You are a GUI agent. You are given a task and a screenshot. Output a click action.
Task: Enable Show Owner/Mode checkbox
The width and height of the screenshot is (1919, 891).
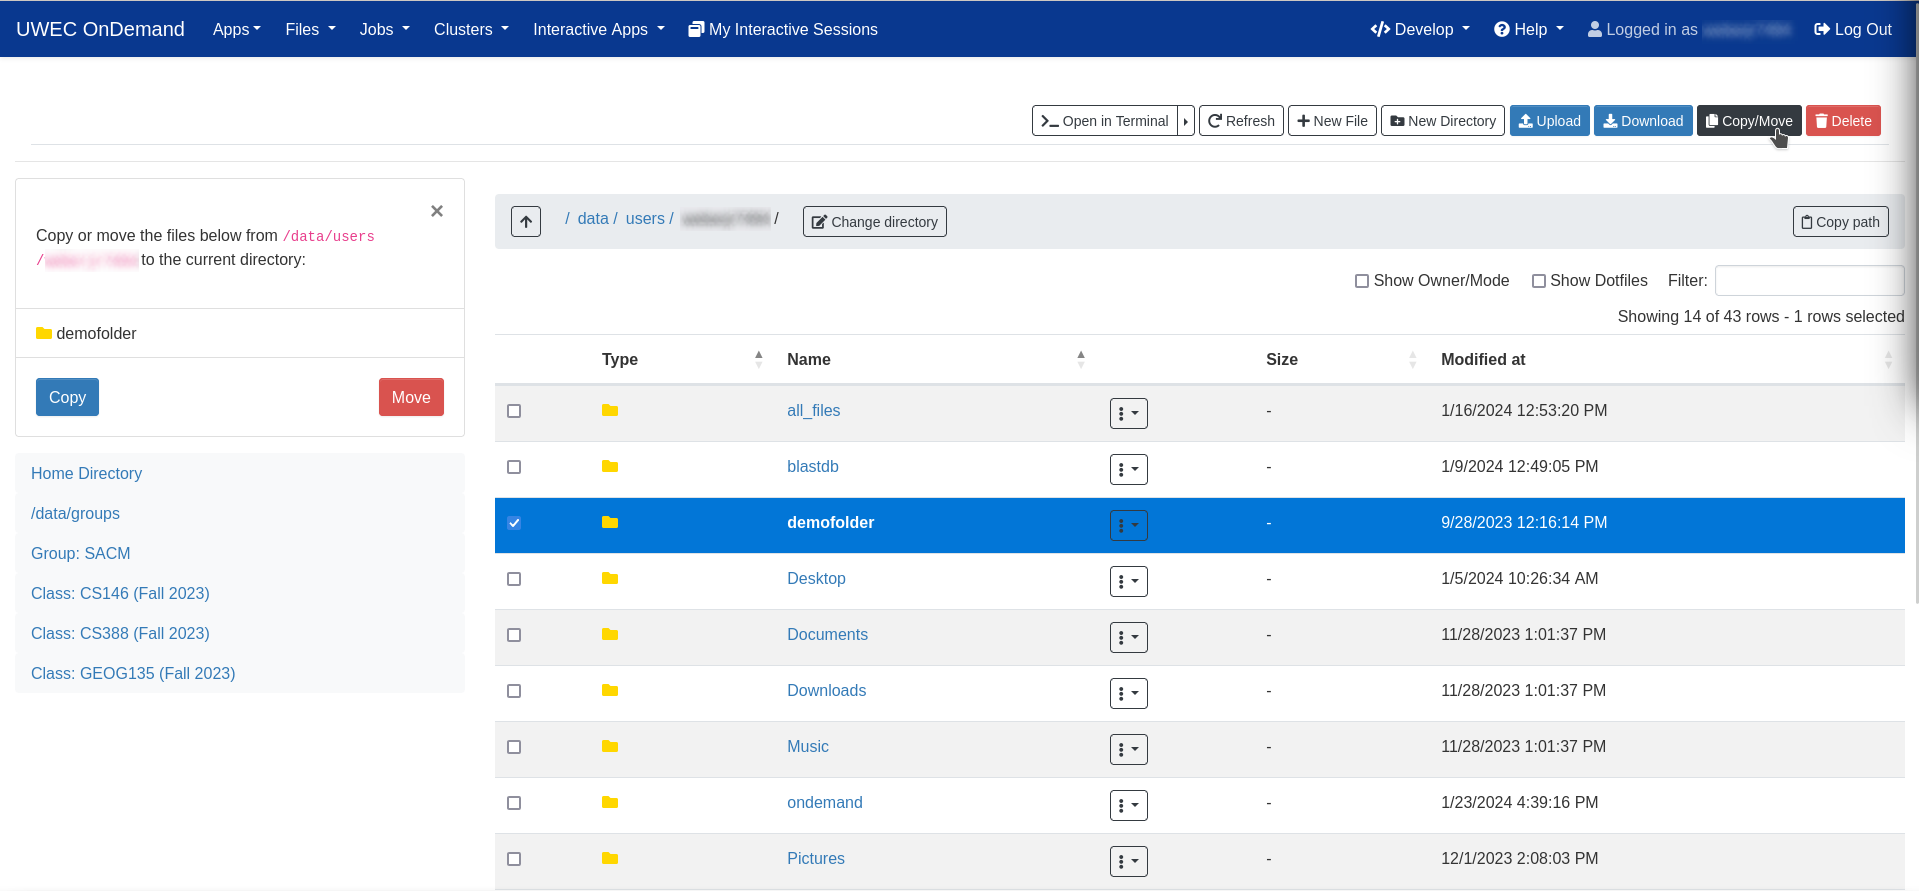click(x=1362, y=281)
